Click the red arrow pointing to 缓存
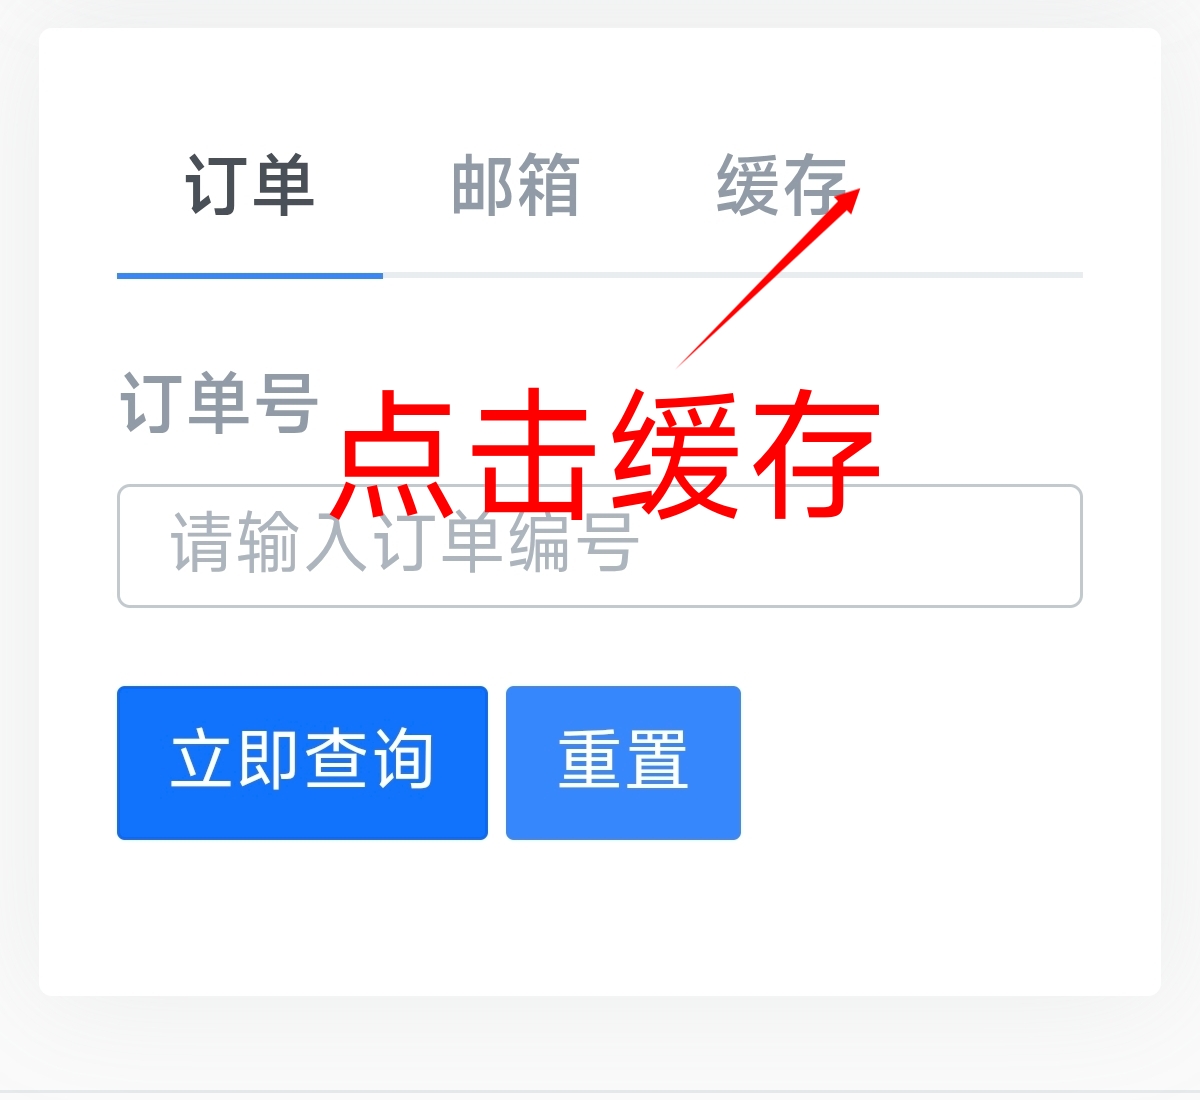 (768, 277)
